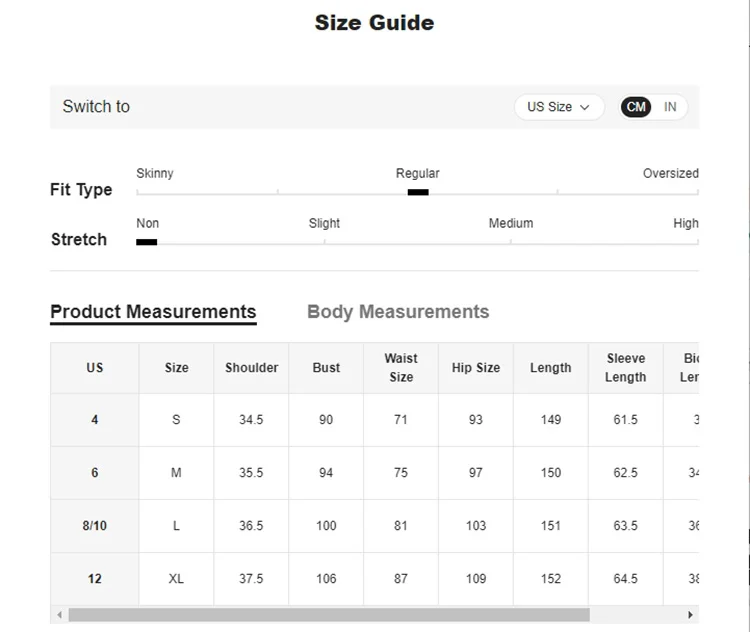Open the US Size dropdown

pyautogui.click(x=559, y=107)
